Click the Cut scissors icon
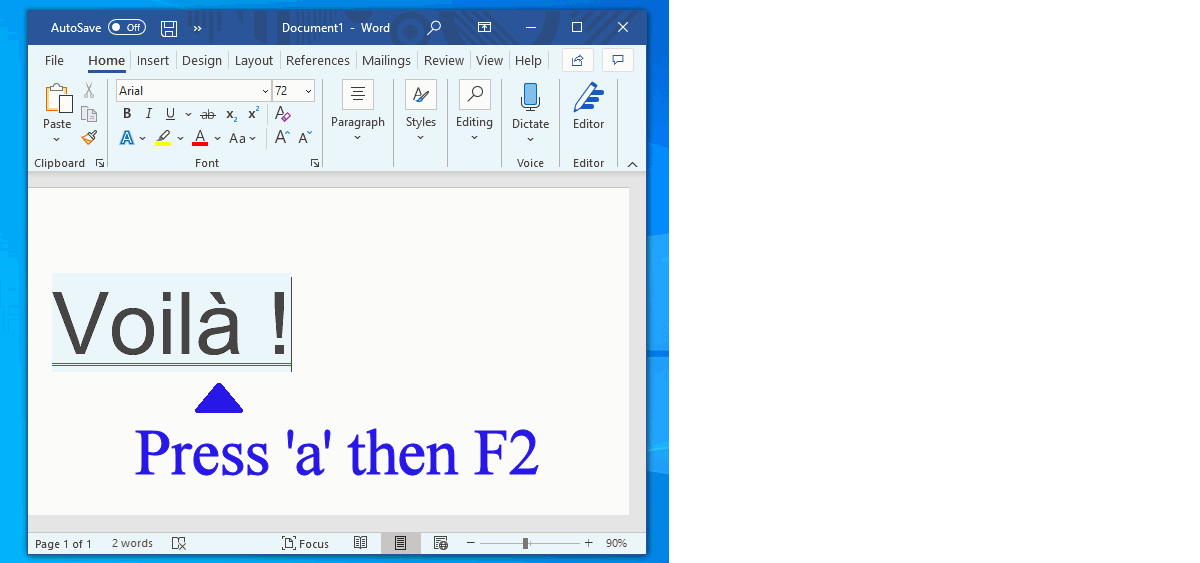Image resolution: width=1200 pixels, height=563 pixels. click(89, 91)
